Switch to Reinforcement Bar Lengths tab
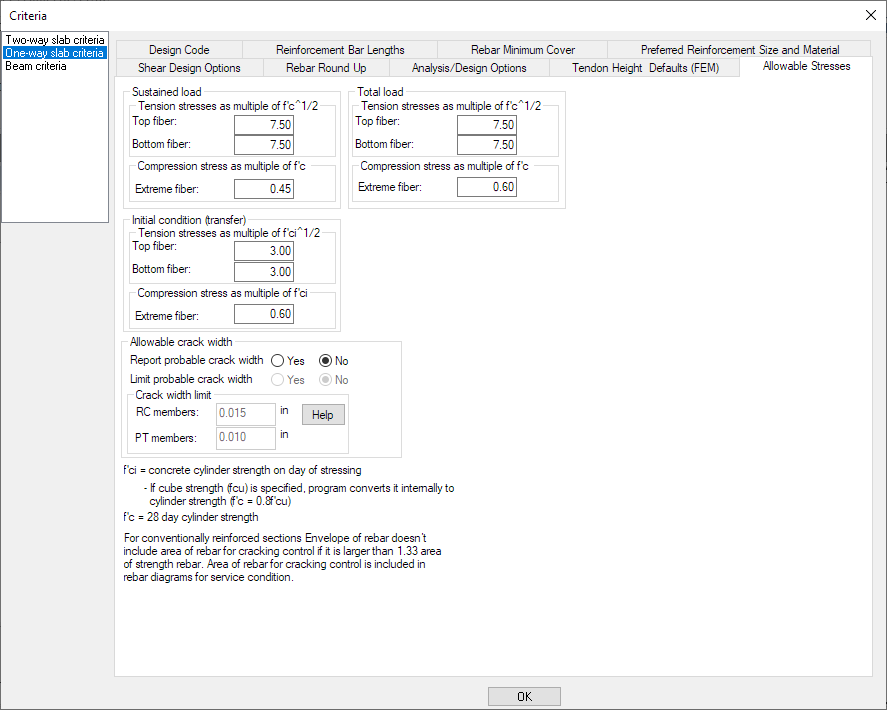 coord(340,49)
